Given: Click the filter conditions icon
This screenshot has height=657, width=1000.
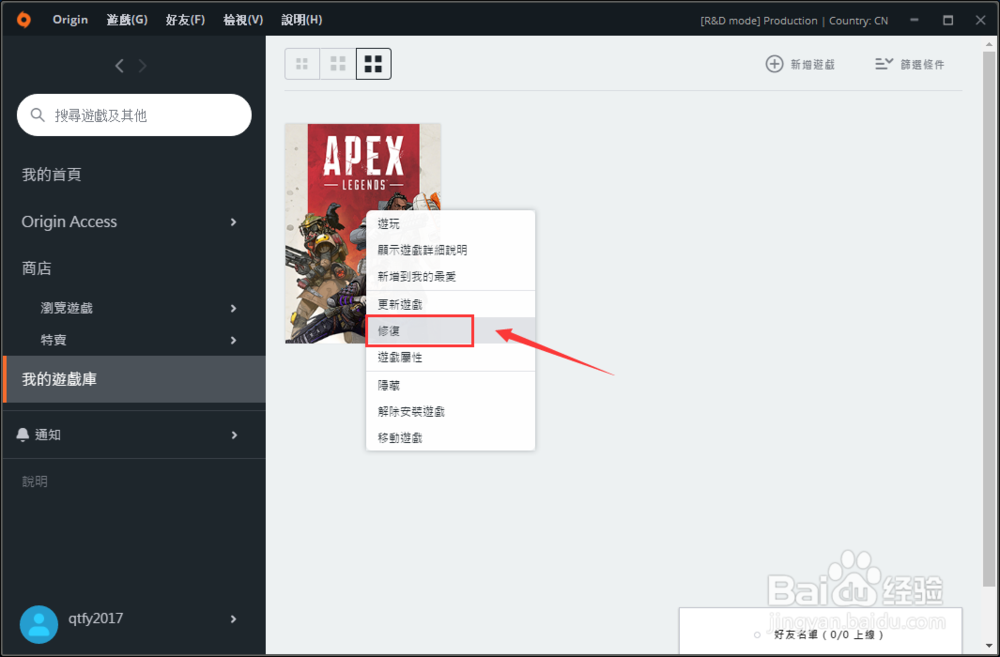Looking at the screenshot, I should click(x=884, y=64).
